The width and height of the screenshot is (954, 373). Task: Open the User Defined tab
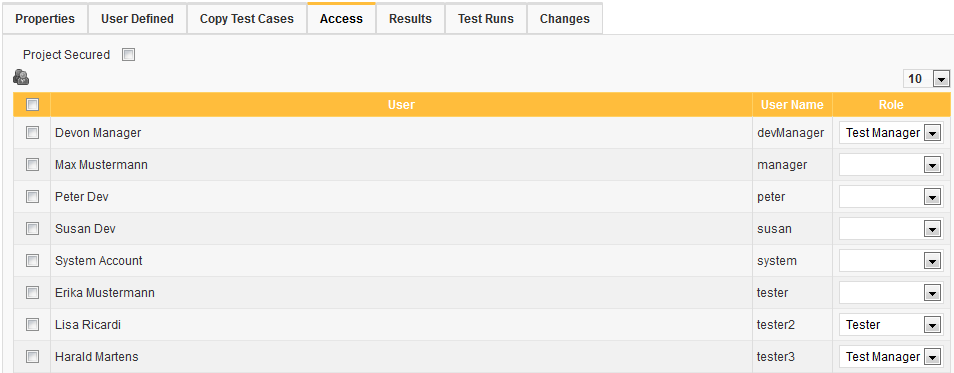138,19
